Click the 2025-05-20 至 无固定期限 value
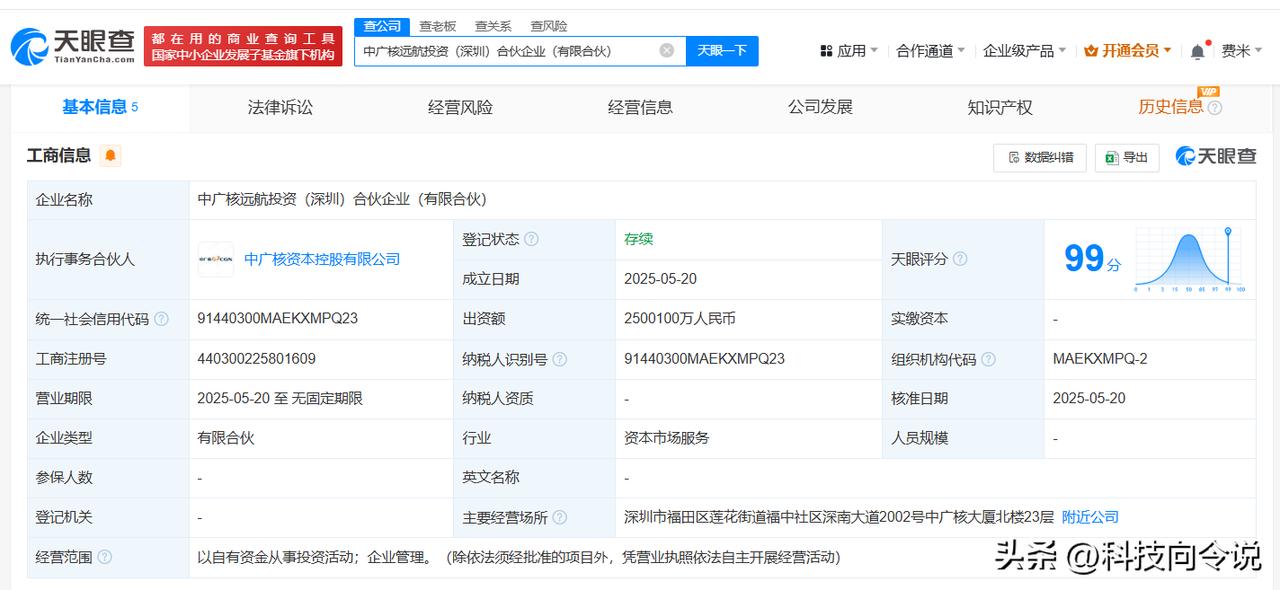This screenshot has width=1280, height=590. [x=280, y=398]
